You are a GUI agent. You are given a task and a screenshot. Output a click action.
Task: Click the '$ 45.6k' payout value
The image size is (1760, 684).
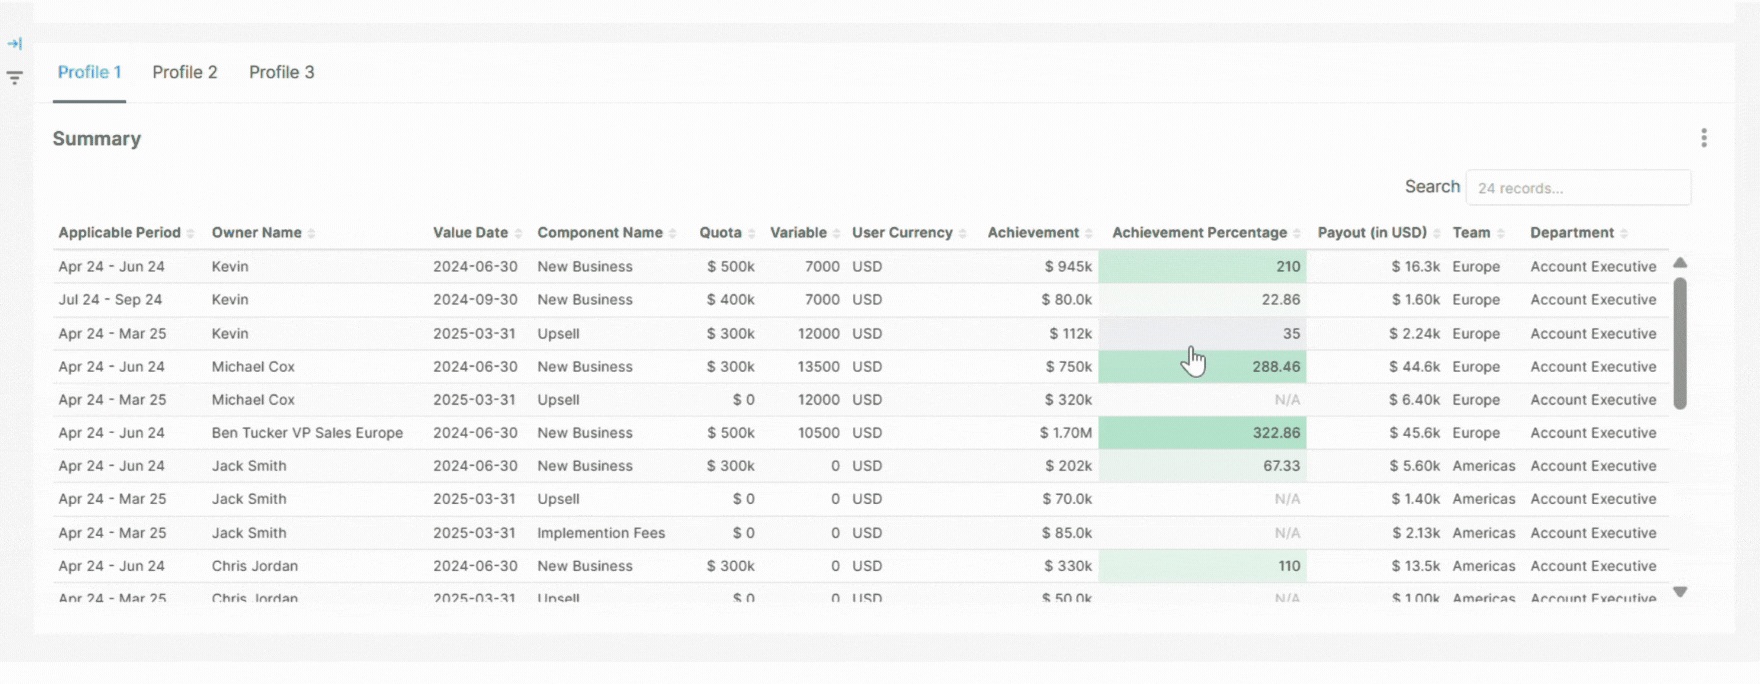pyautogui.click(x=1414, y=432)
